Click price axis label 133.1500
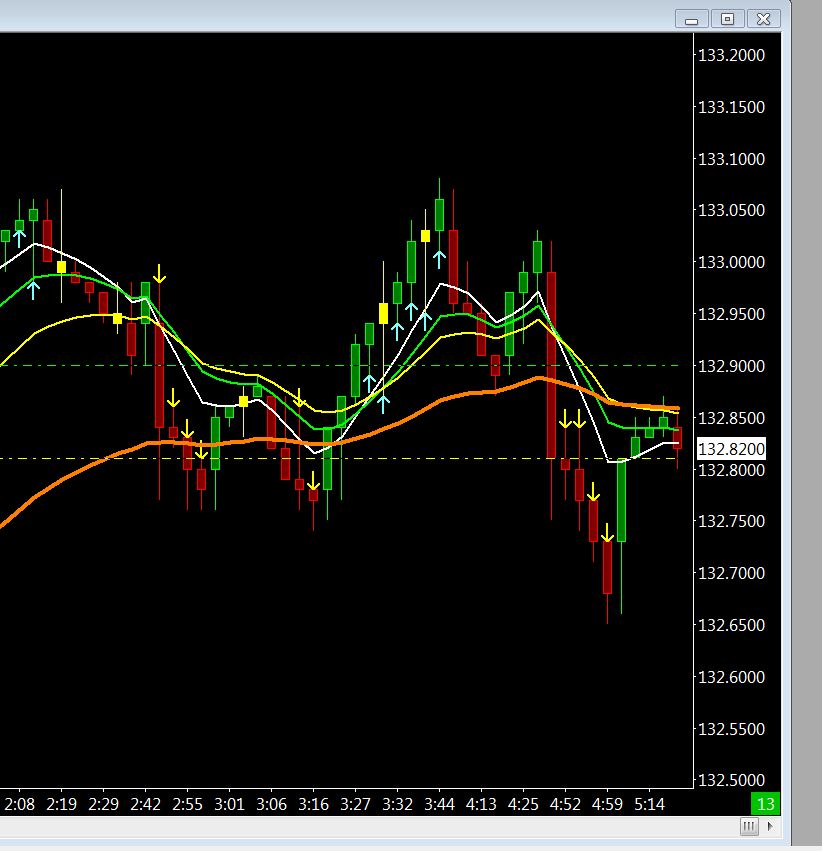This screenshot has width=822, height=851. tap(731, 107)
